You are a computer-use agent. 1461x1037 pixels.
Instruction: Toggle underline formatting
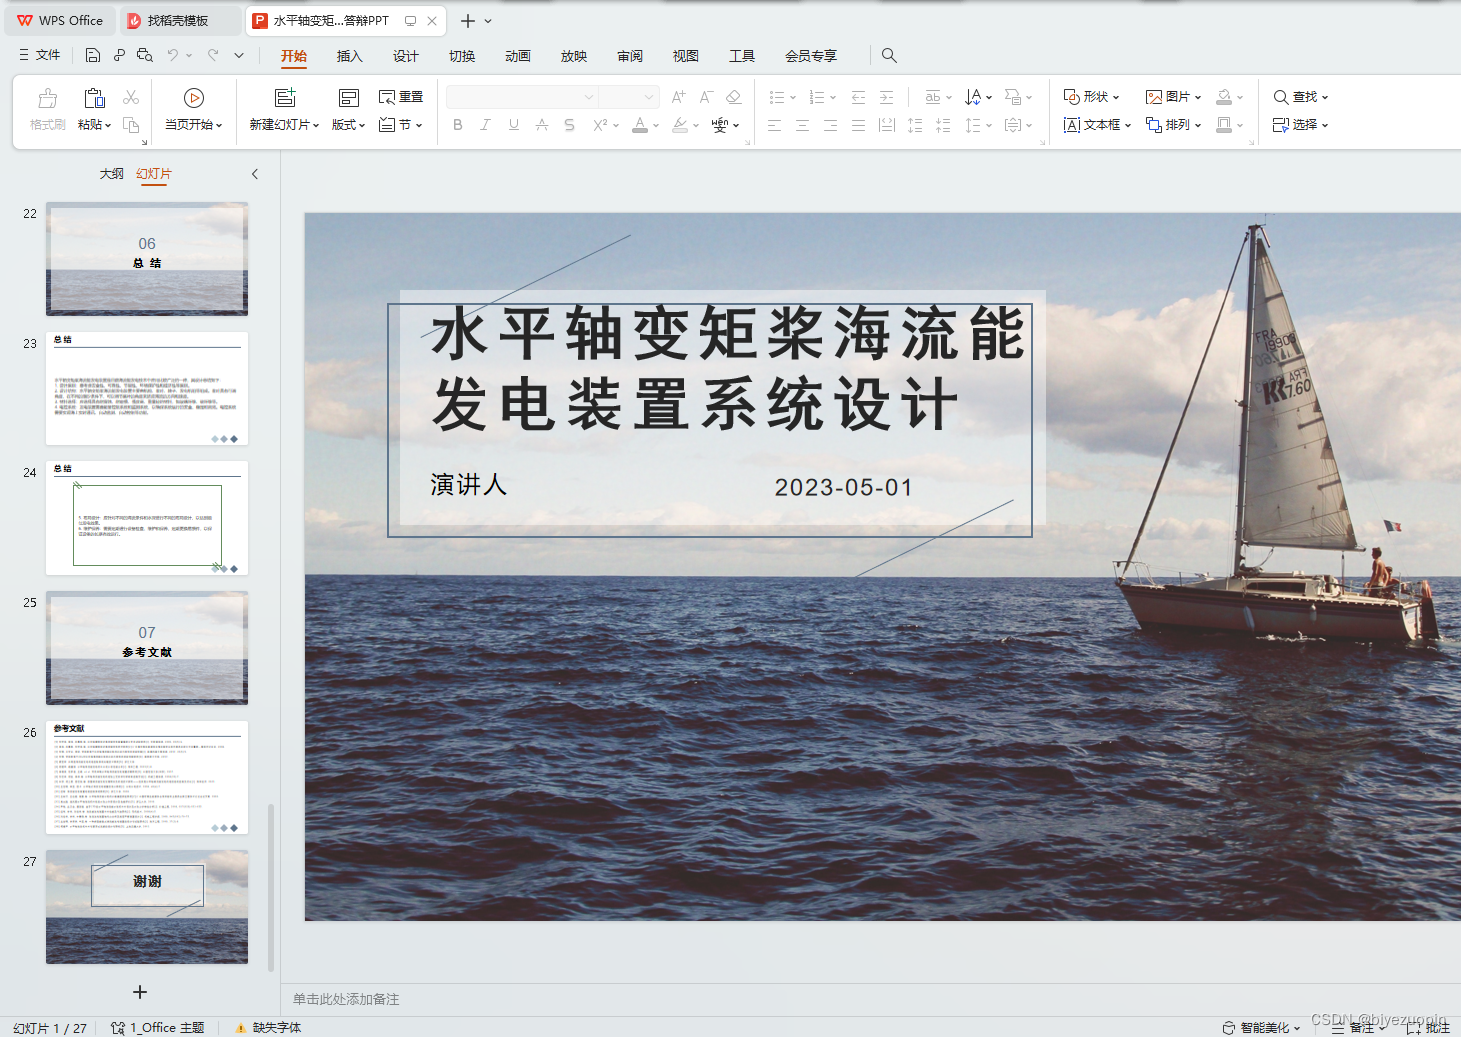coord(513,124)
